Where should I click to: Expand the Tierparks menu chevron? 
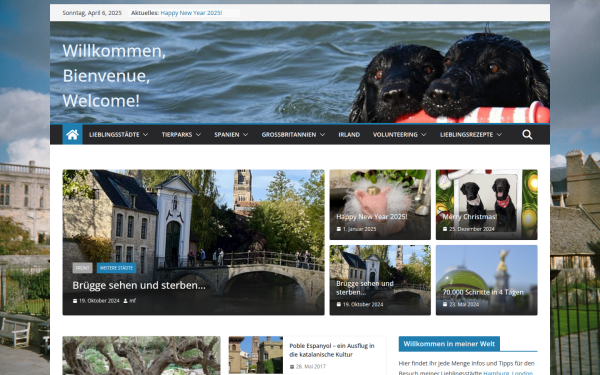click(x=198, y=135)
